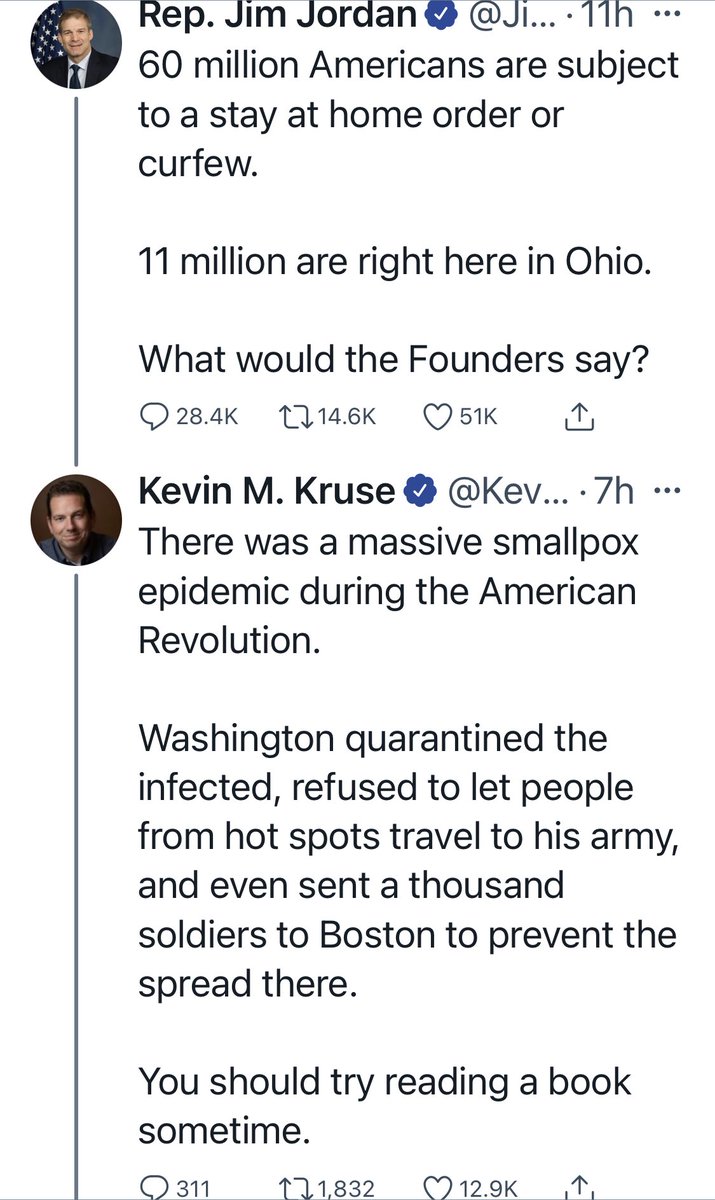Click the Rep. Jim Jordan display name
The image size is (715, 1200).
277,14
